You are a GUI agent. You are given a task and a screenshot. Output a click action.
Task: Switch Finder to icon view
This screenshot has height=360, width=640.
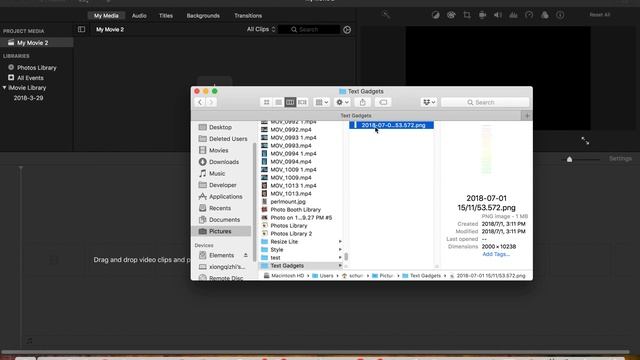click(266, 102)
